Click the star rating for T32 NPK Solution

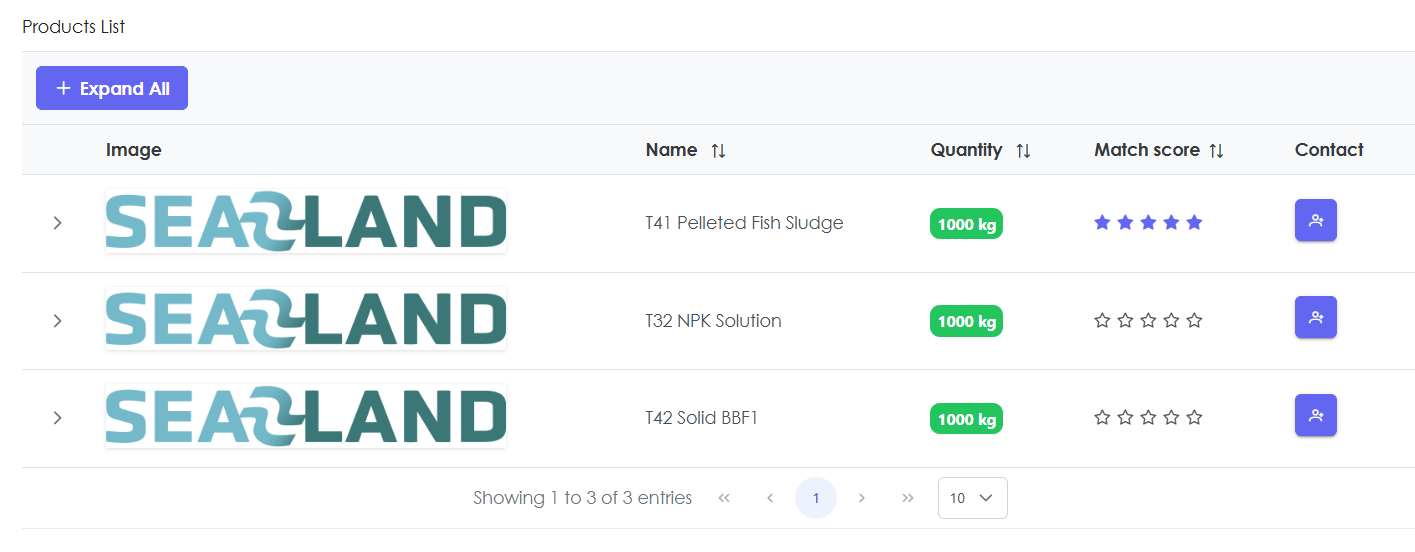point(1148,321)
